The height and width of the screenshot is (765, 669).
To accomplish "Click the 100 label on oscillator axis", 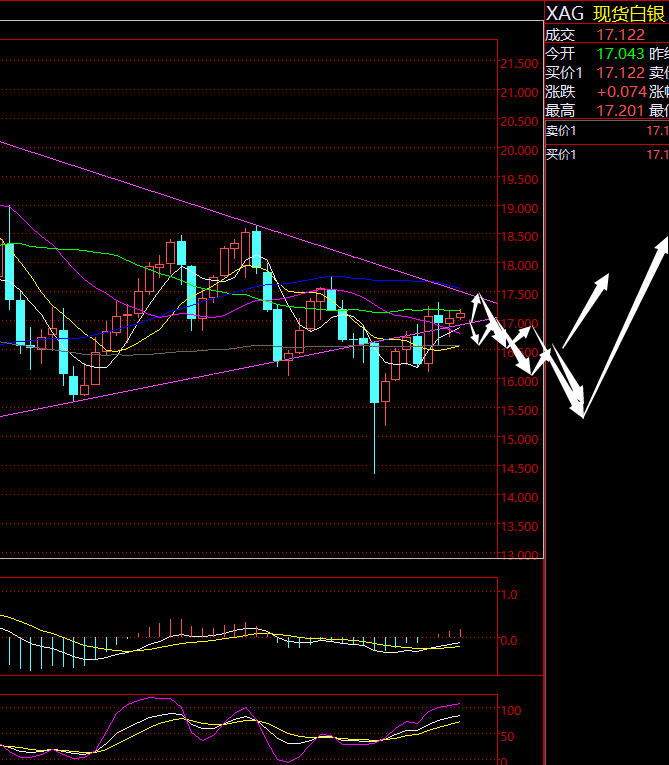I will (511, 711).
